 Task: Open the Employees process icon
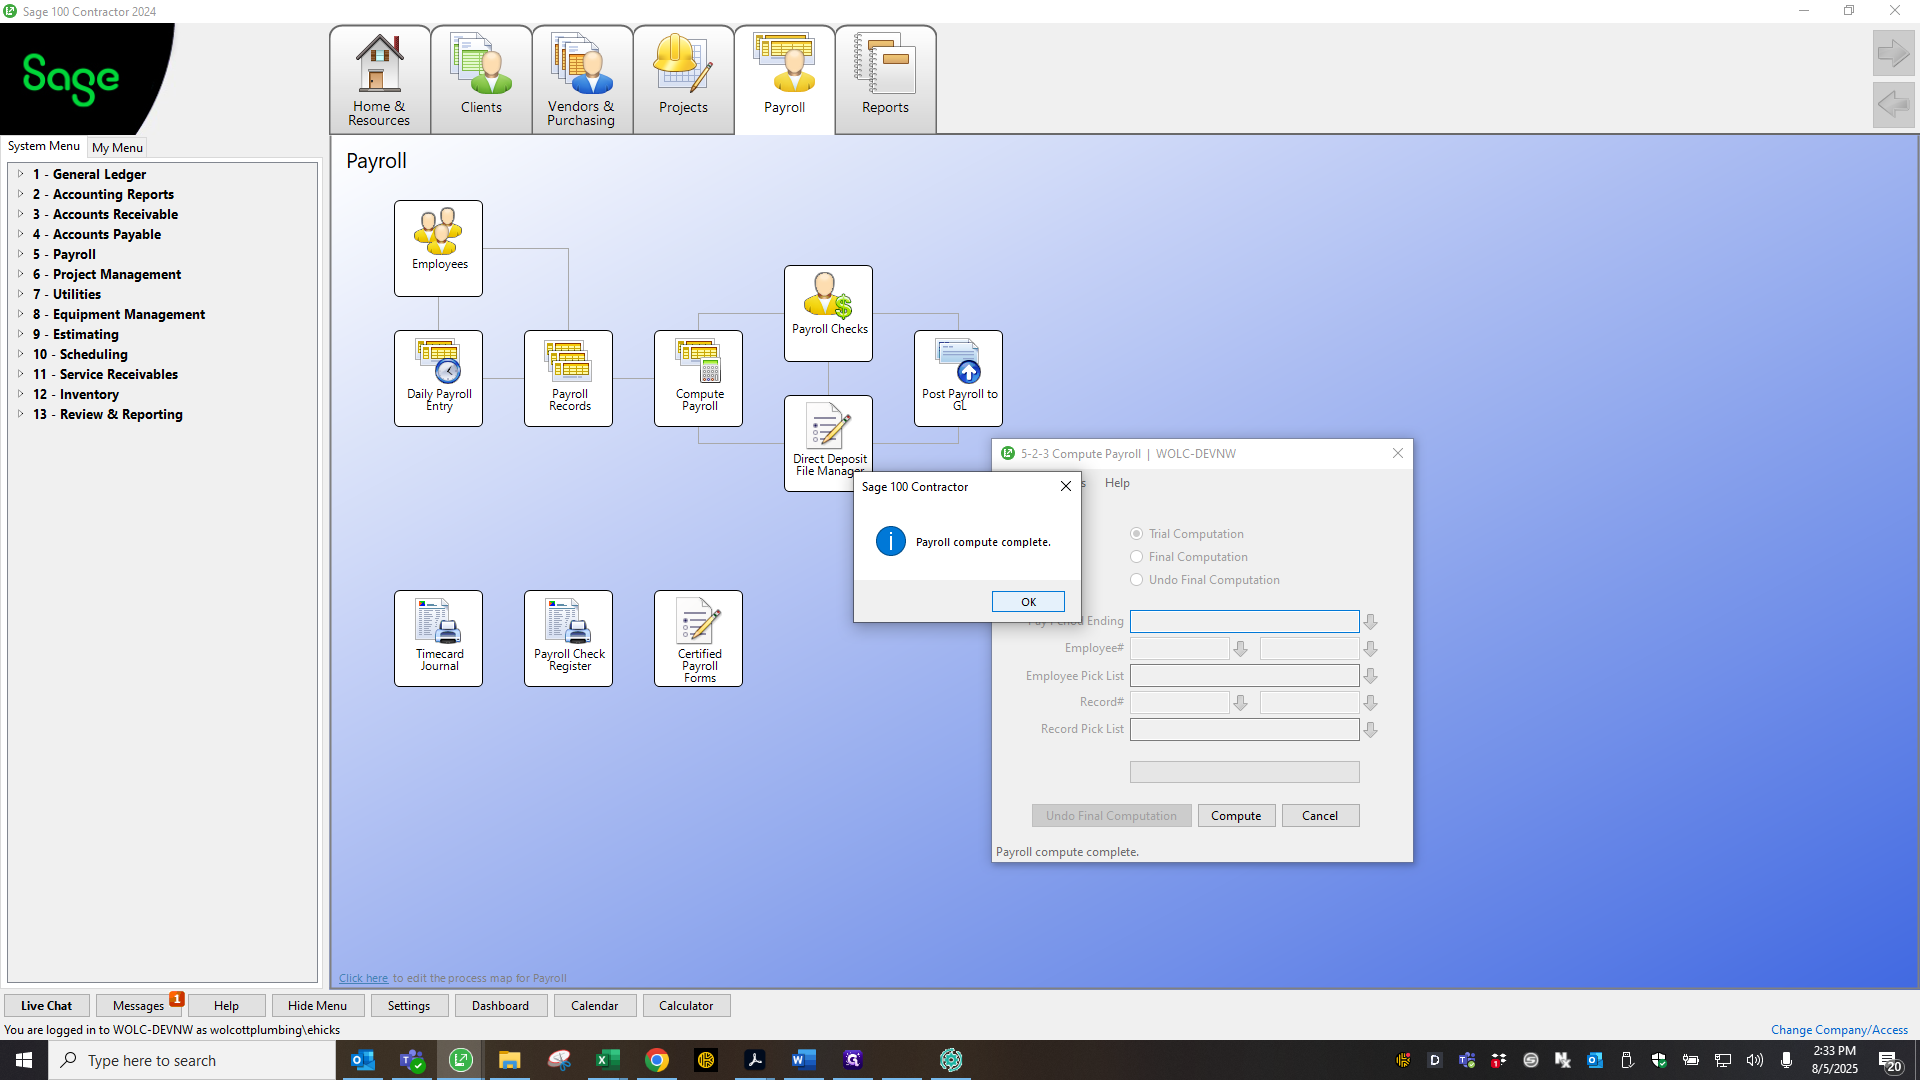click(x=438, y=248)
